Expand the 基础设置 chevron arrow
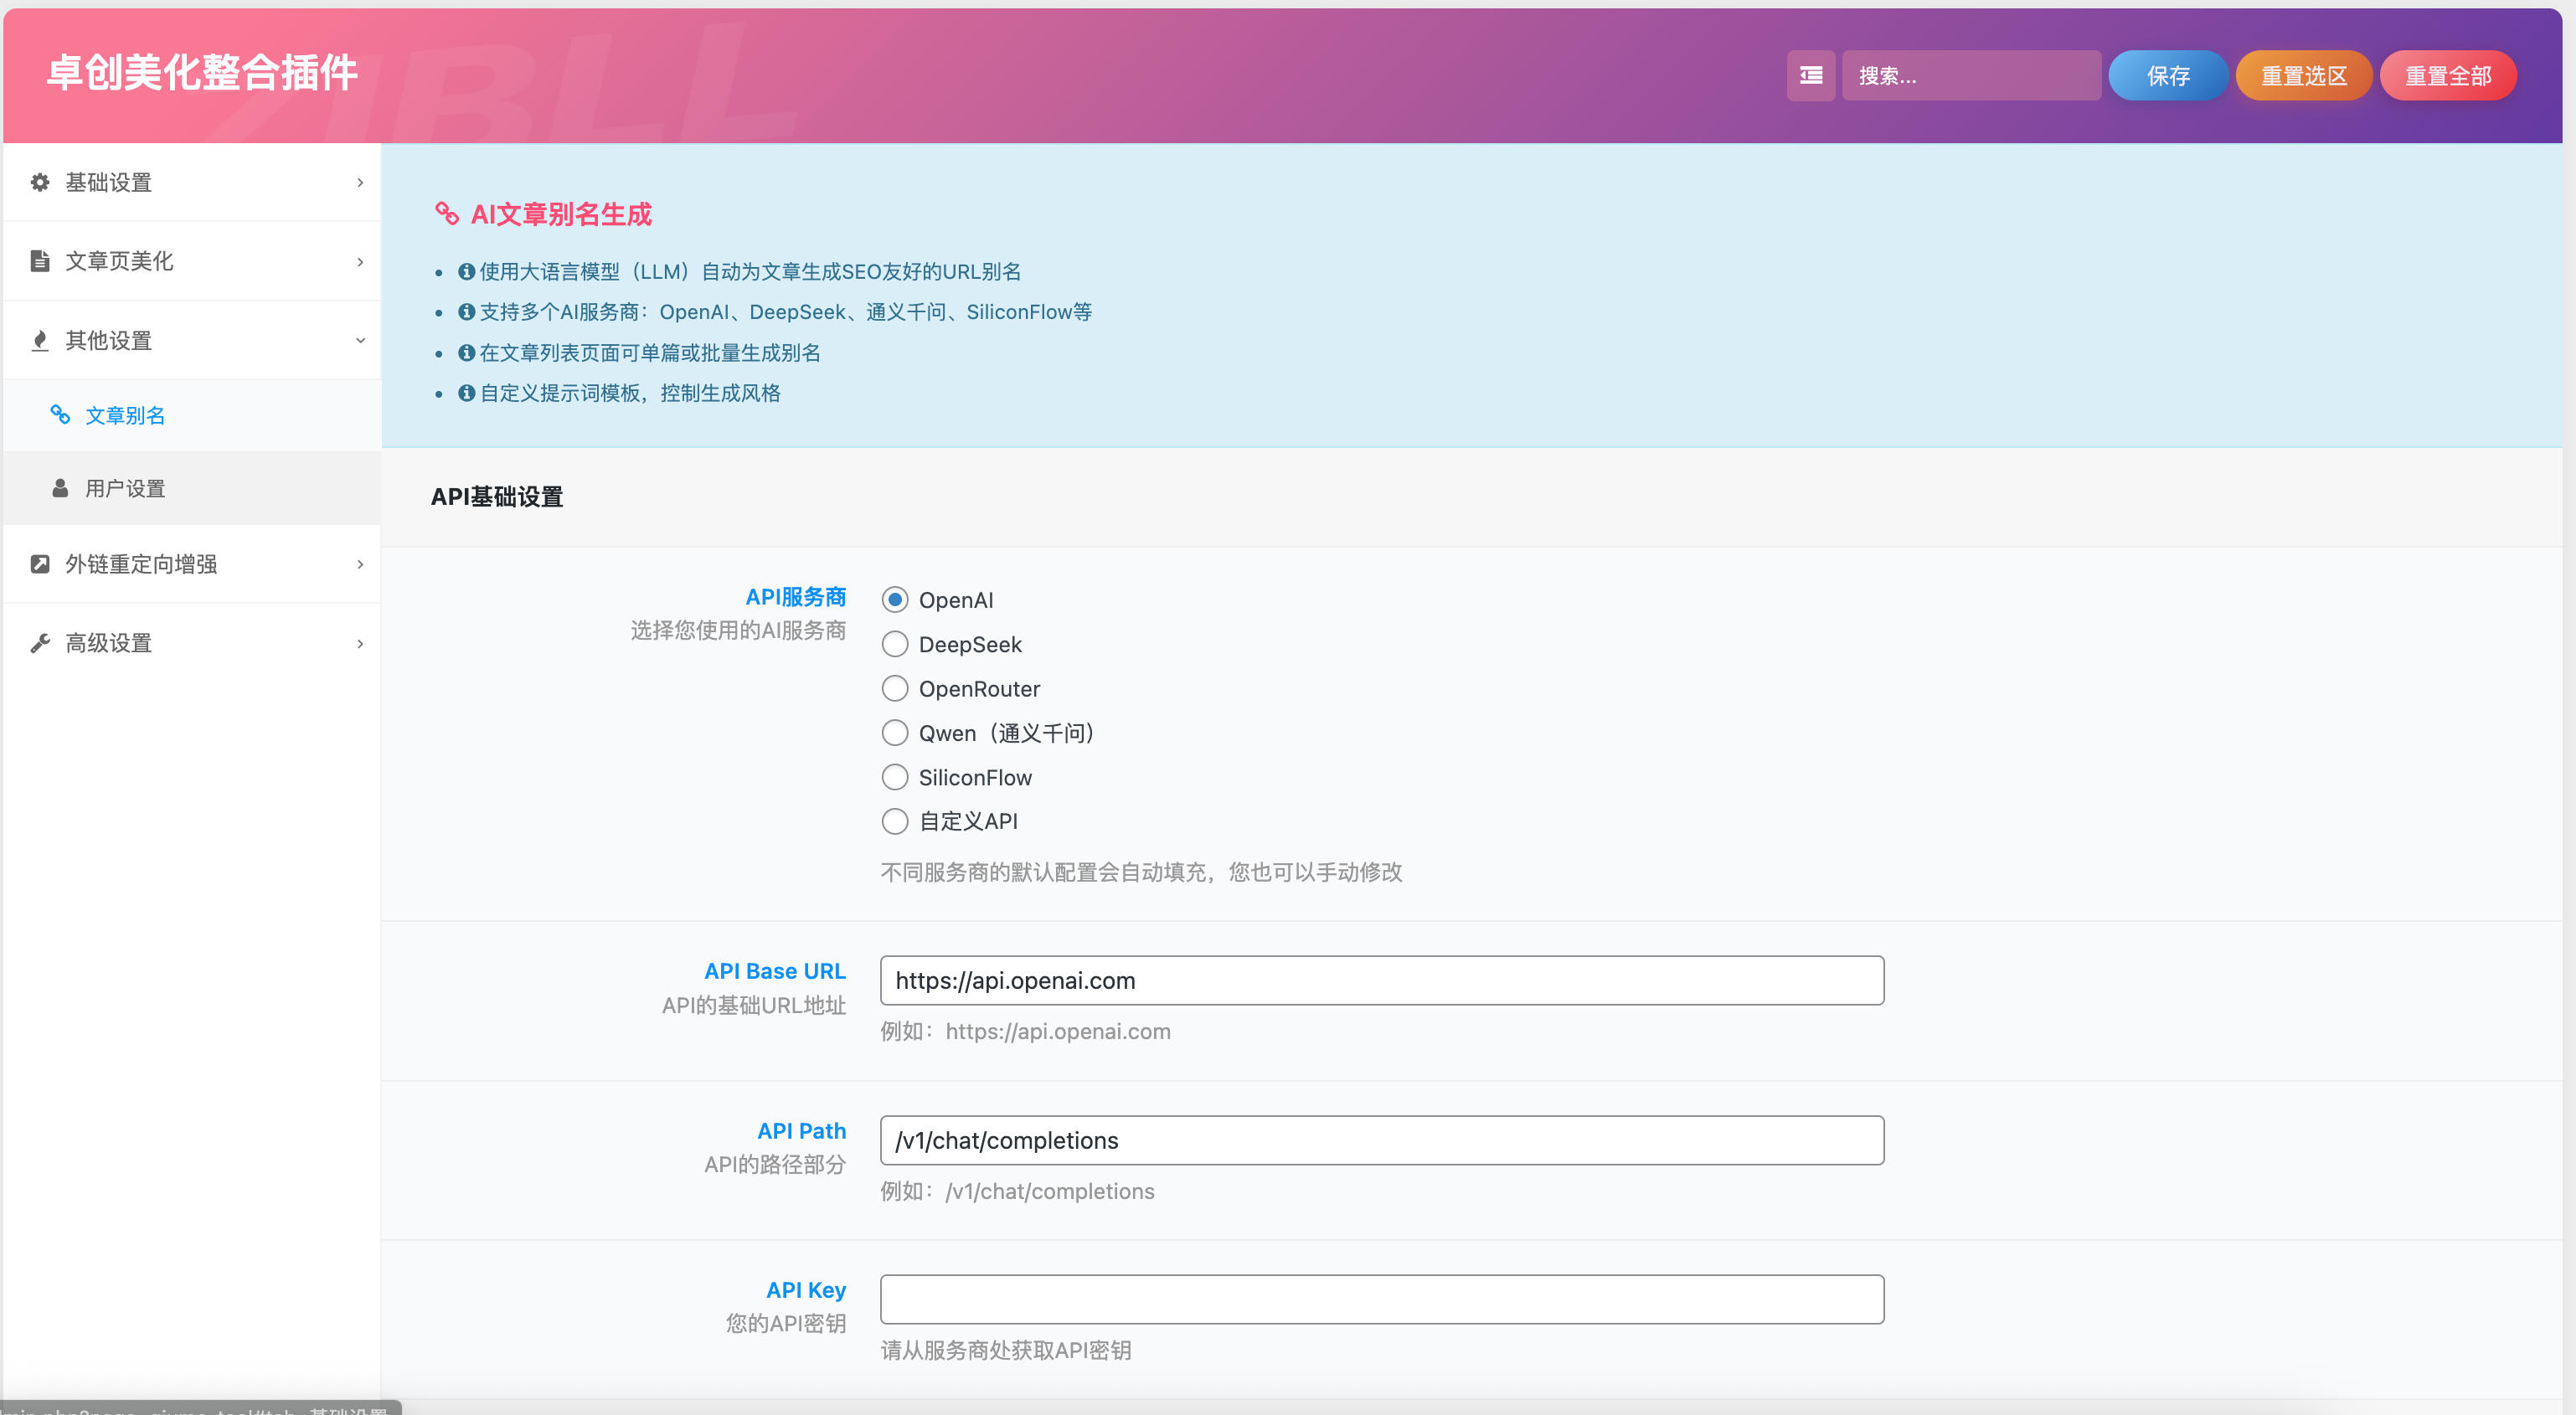The image size is (2576, 1415). point(360,182)
